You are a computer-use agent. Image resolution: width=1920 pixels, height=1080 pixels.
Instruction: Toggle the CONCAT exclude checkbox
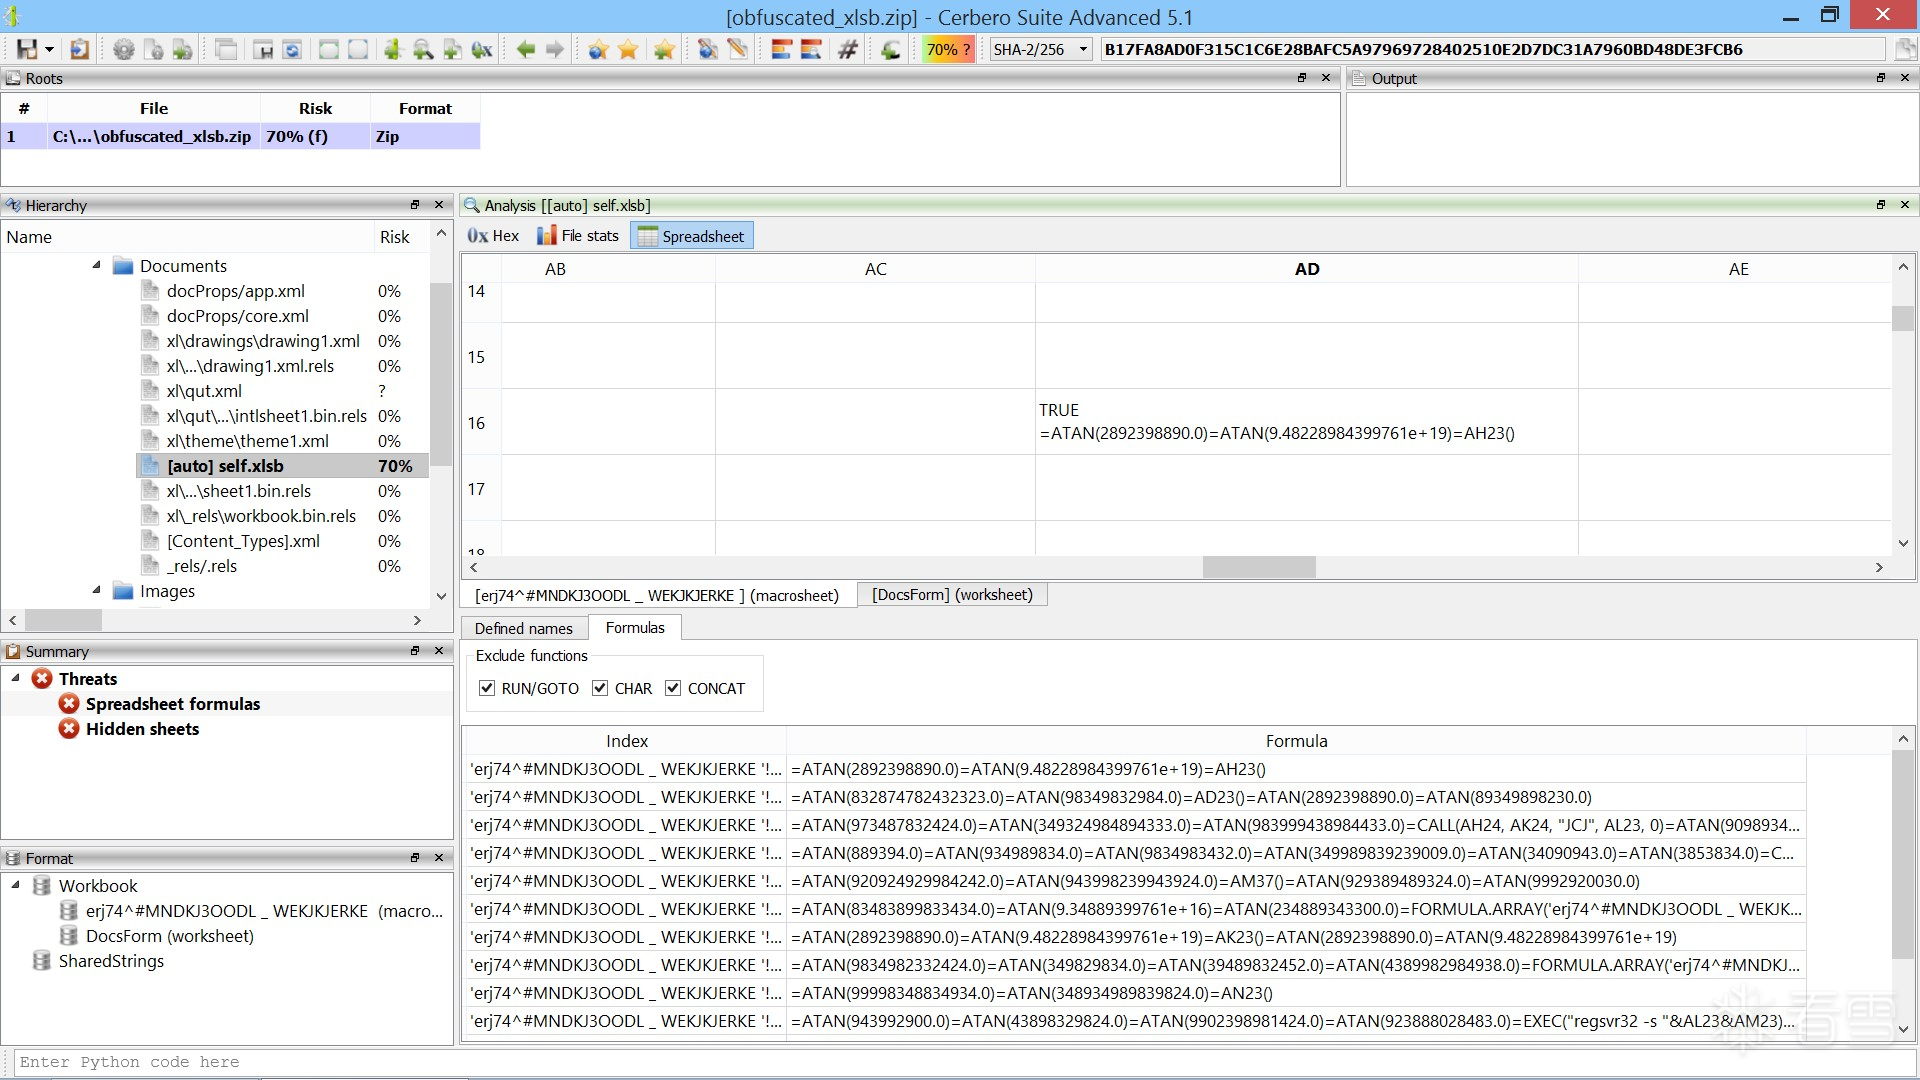673,688
